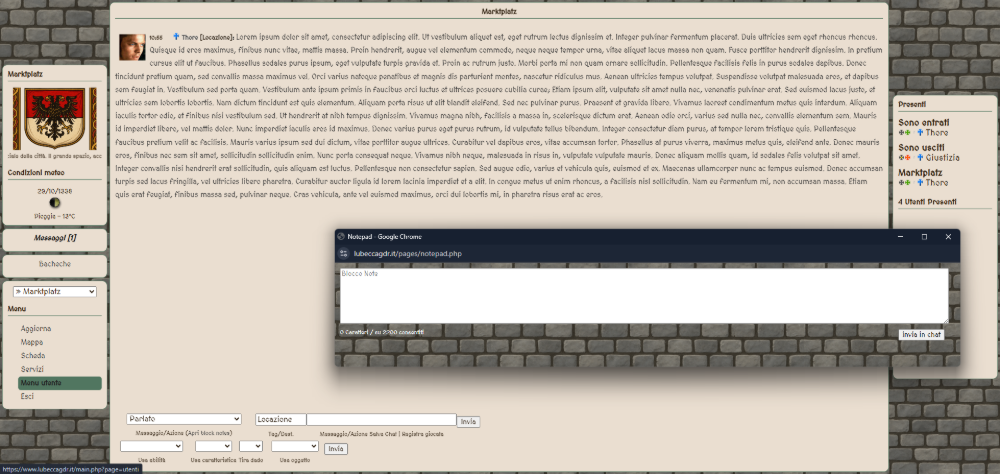Maximize the Notepad popup window
1000x474 pixels.
pyautogui.click(x=923, y=237)
